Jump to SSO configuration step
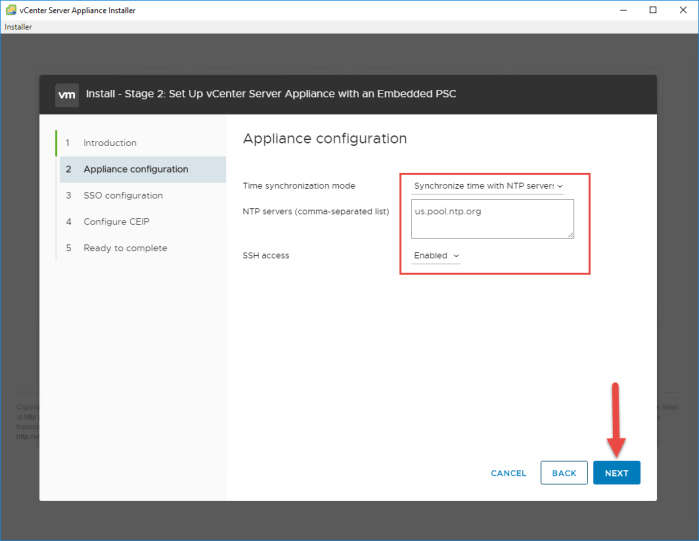699x541 pixels. click(122, 195)
